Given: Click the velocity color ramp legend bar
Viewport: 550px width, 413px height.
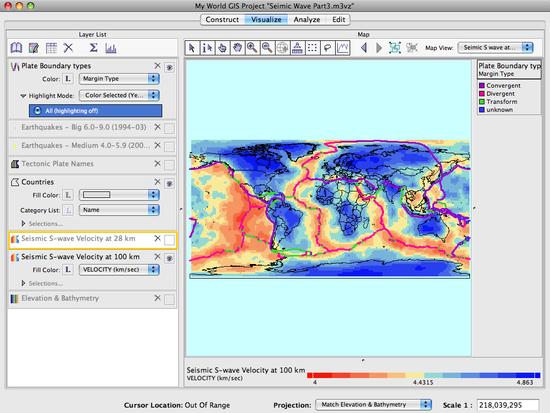Looking at the screenshot, I should point(424,375).
